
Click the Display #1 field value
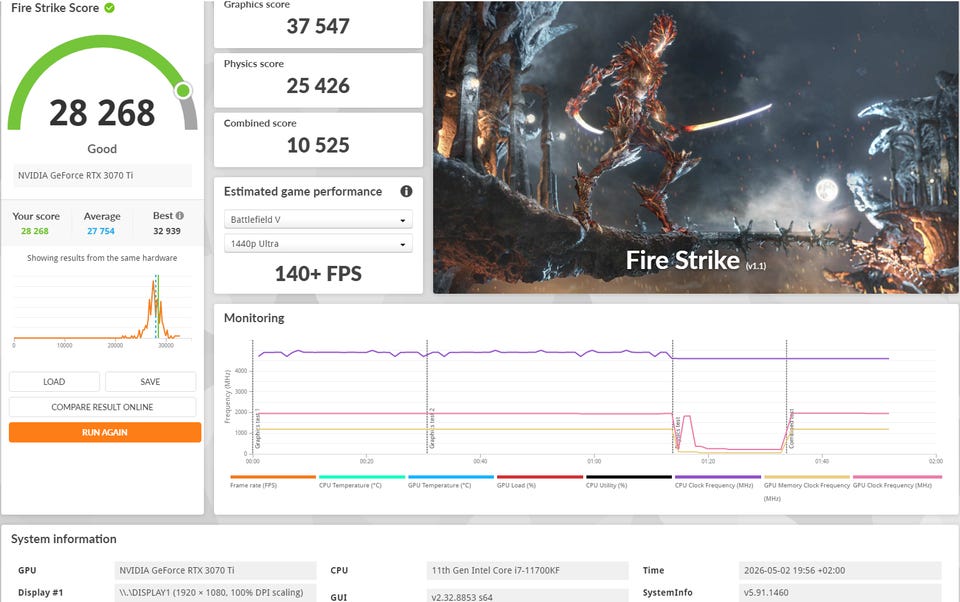pos(216,592)
